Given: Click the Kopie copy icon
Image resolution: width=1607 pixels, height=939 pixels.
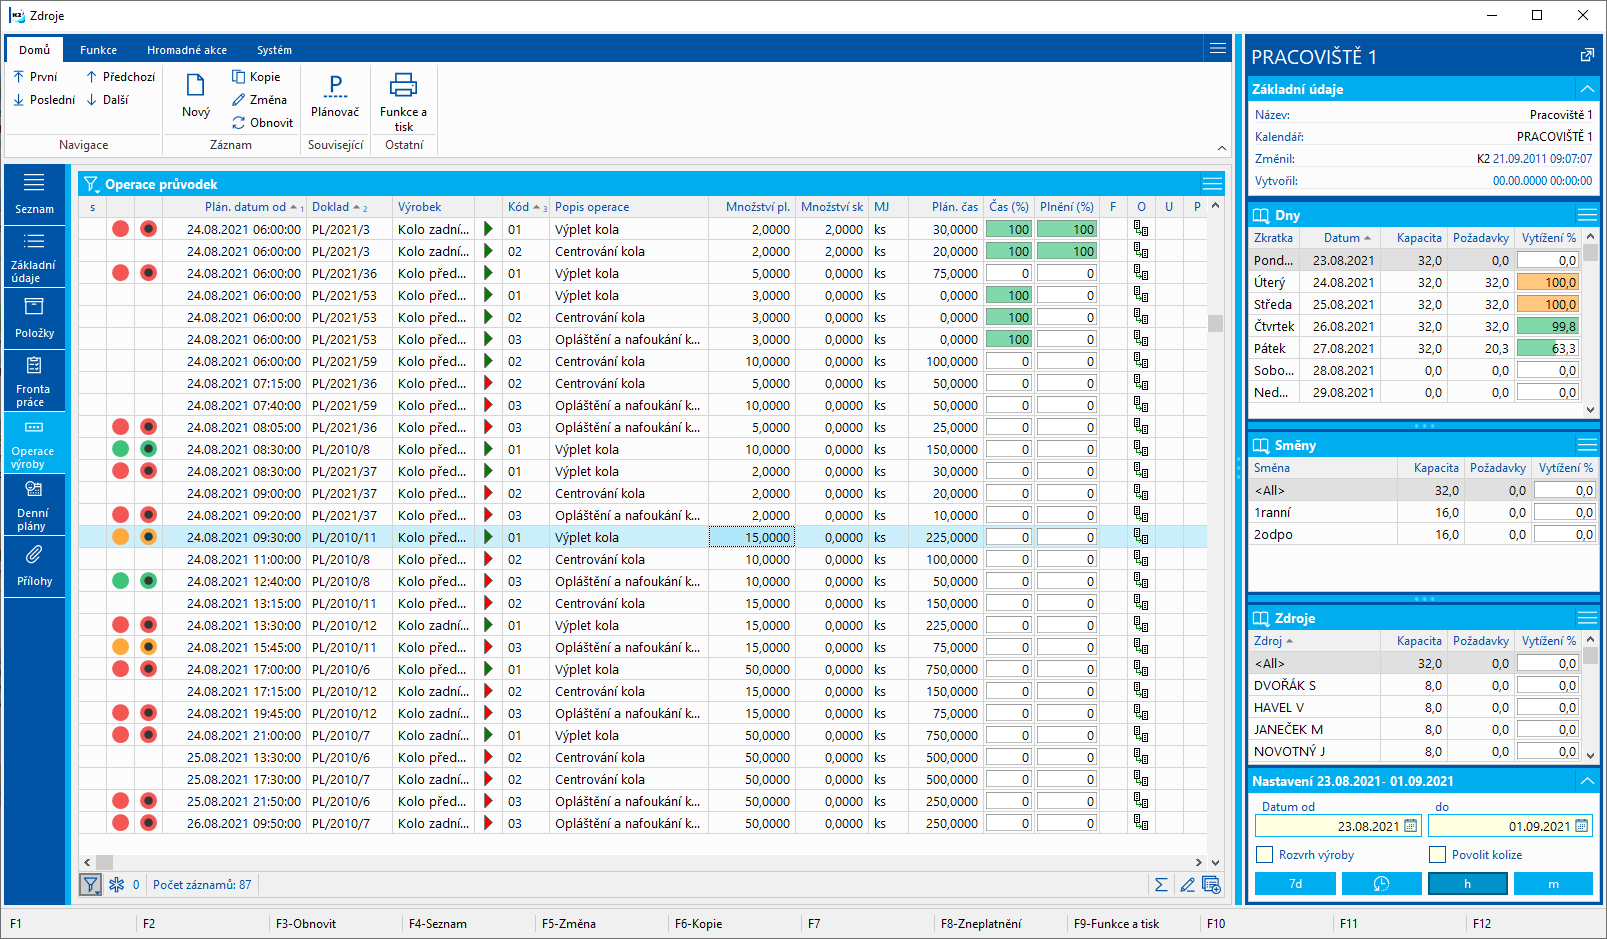Looking at the screenshot, I should coord(238,77).
